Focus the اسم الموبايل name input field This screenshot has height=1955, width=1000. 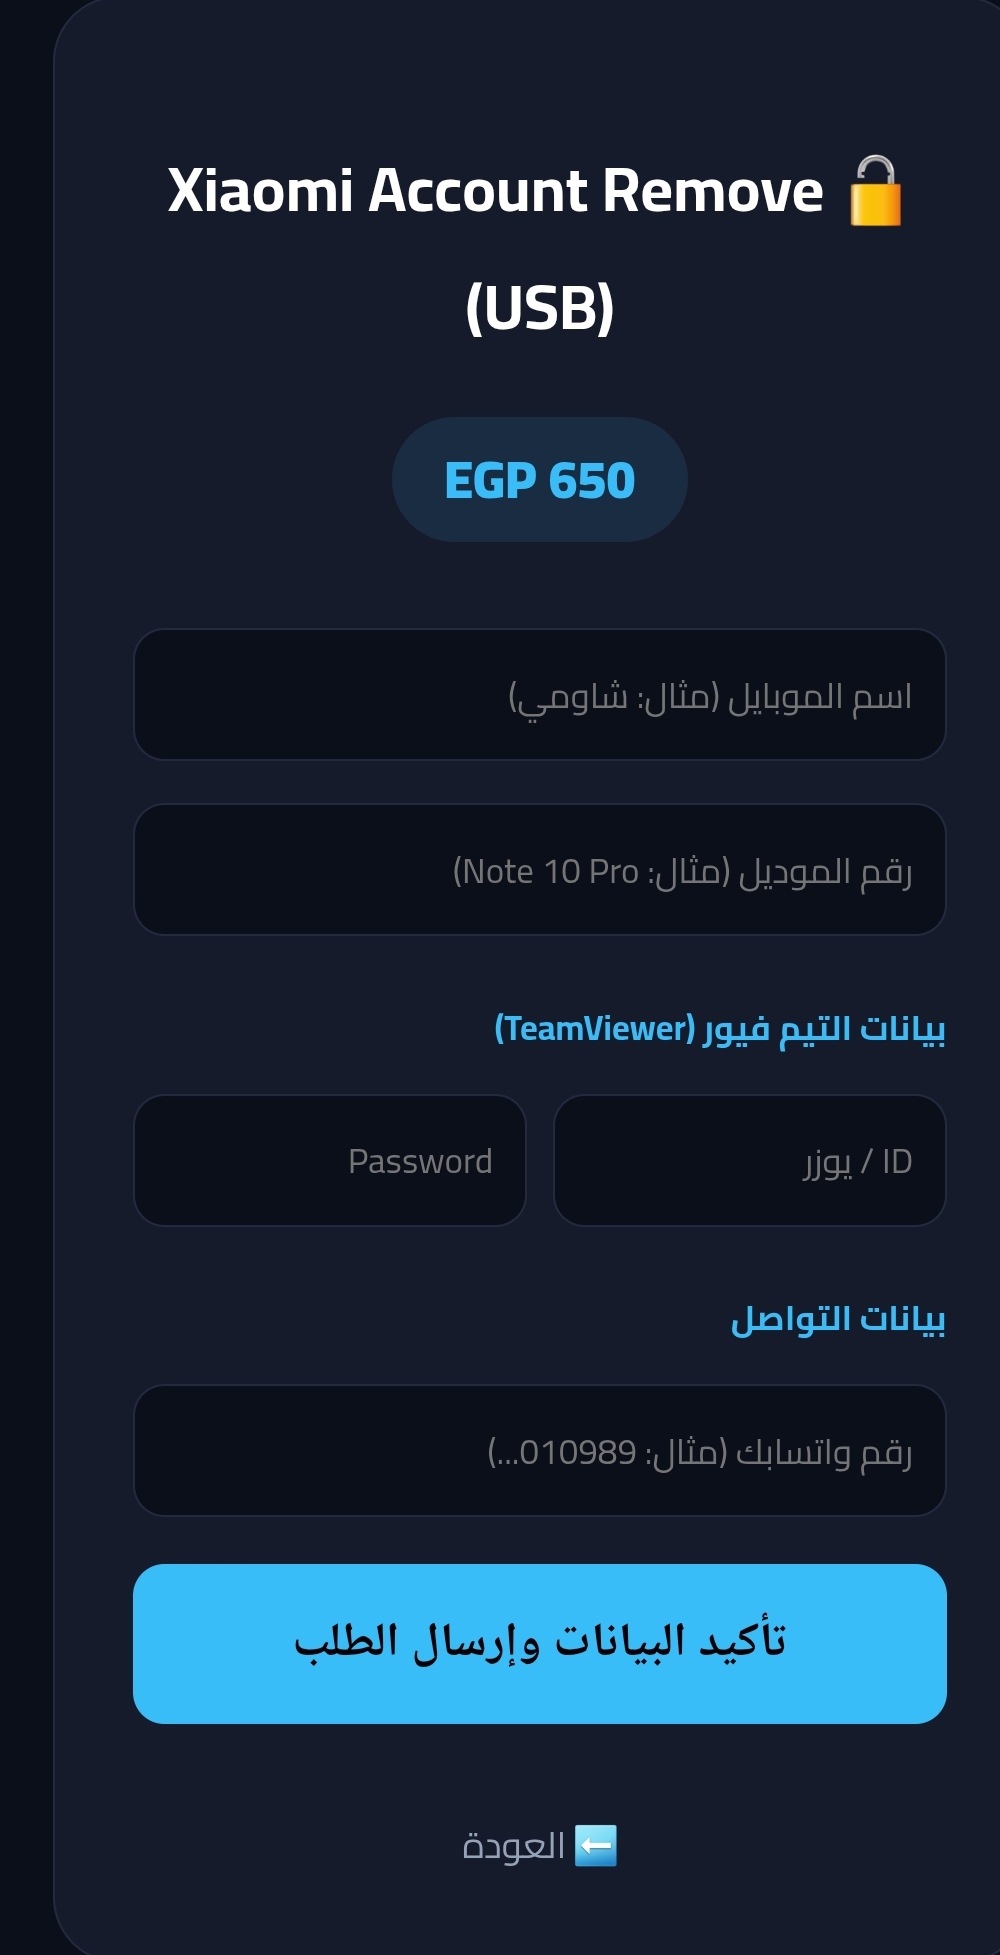coord(539,694)
